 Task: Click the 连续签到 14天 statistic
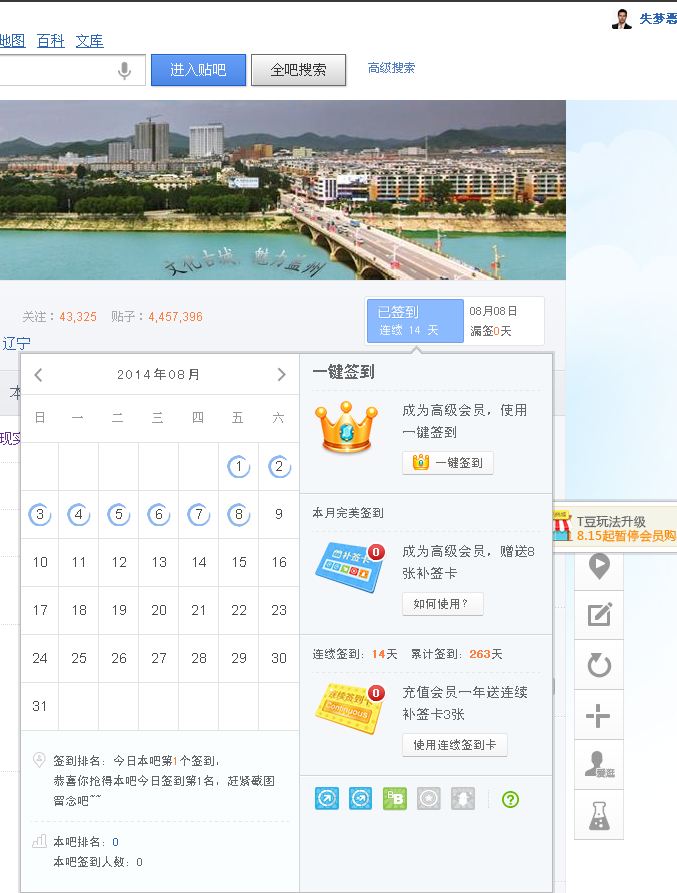point(355,654)
